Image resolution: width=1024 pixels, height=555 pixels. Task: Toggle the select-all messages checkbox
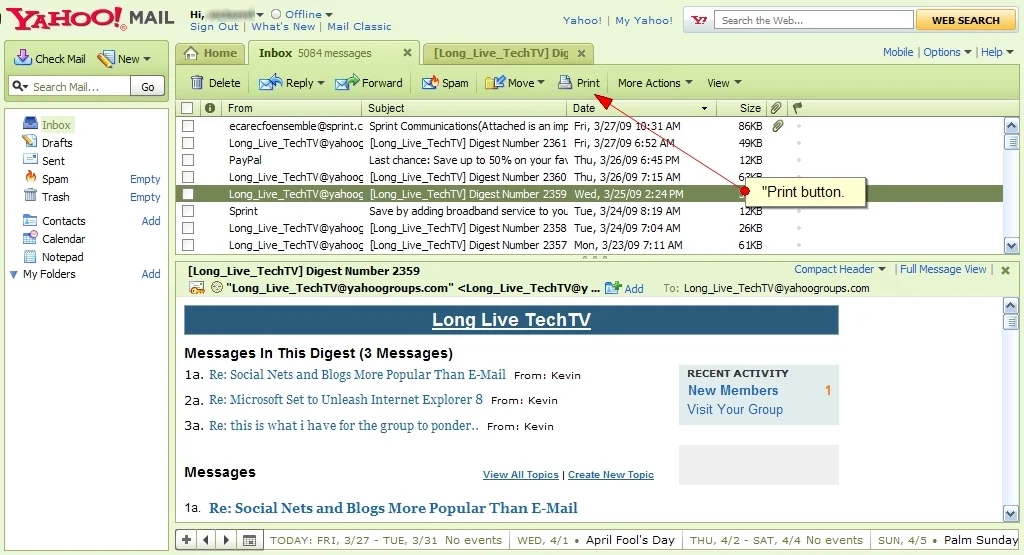pyautogui.click(x=187, y=108)
